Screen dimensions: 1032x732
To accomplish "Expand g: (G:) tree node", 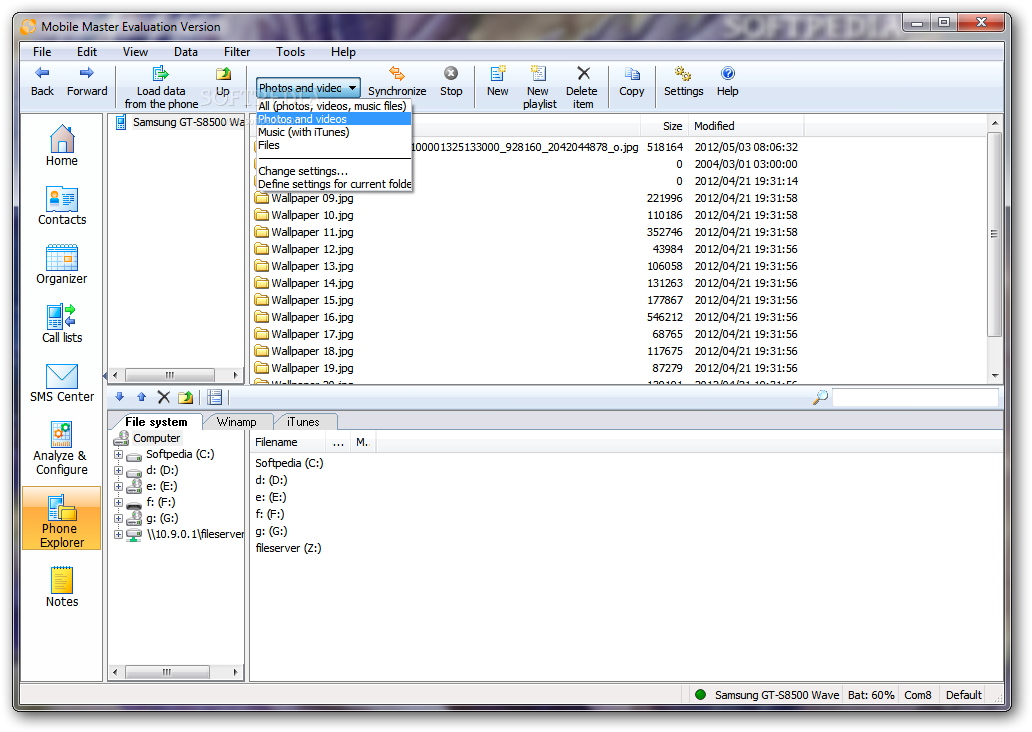I will [118, 519].
